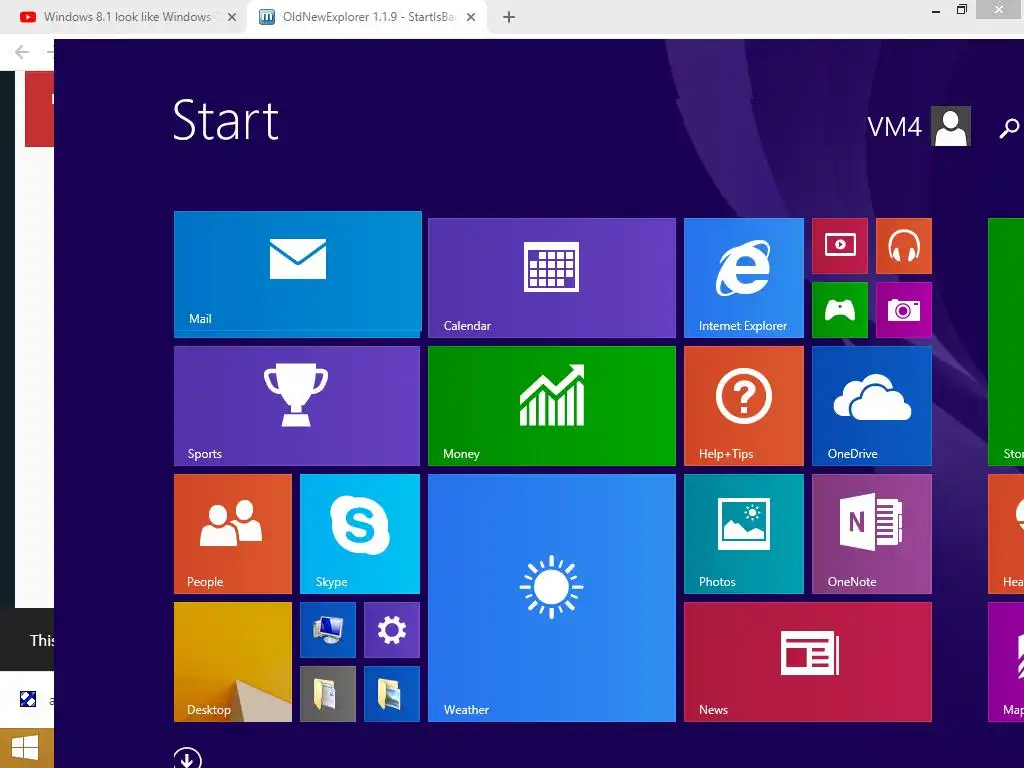The width and height of the screenshot is (1024, 768).
Task: Open the This PC computer tile
Action: coord(328,630)
